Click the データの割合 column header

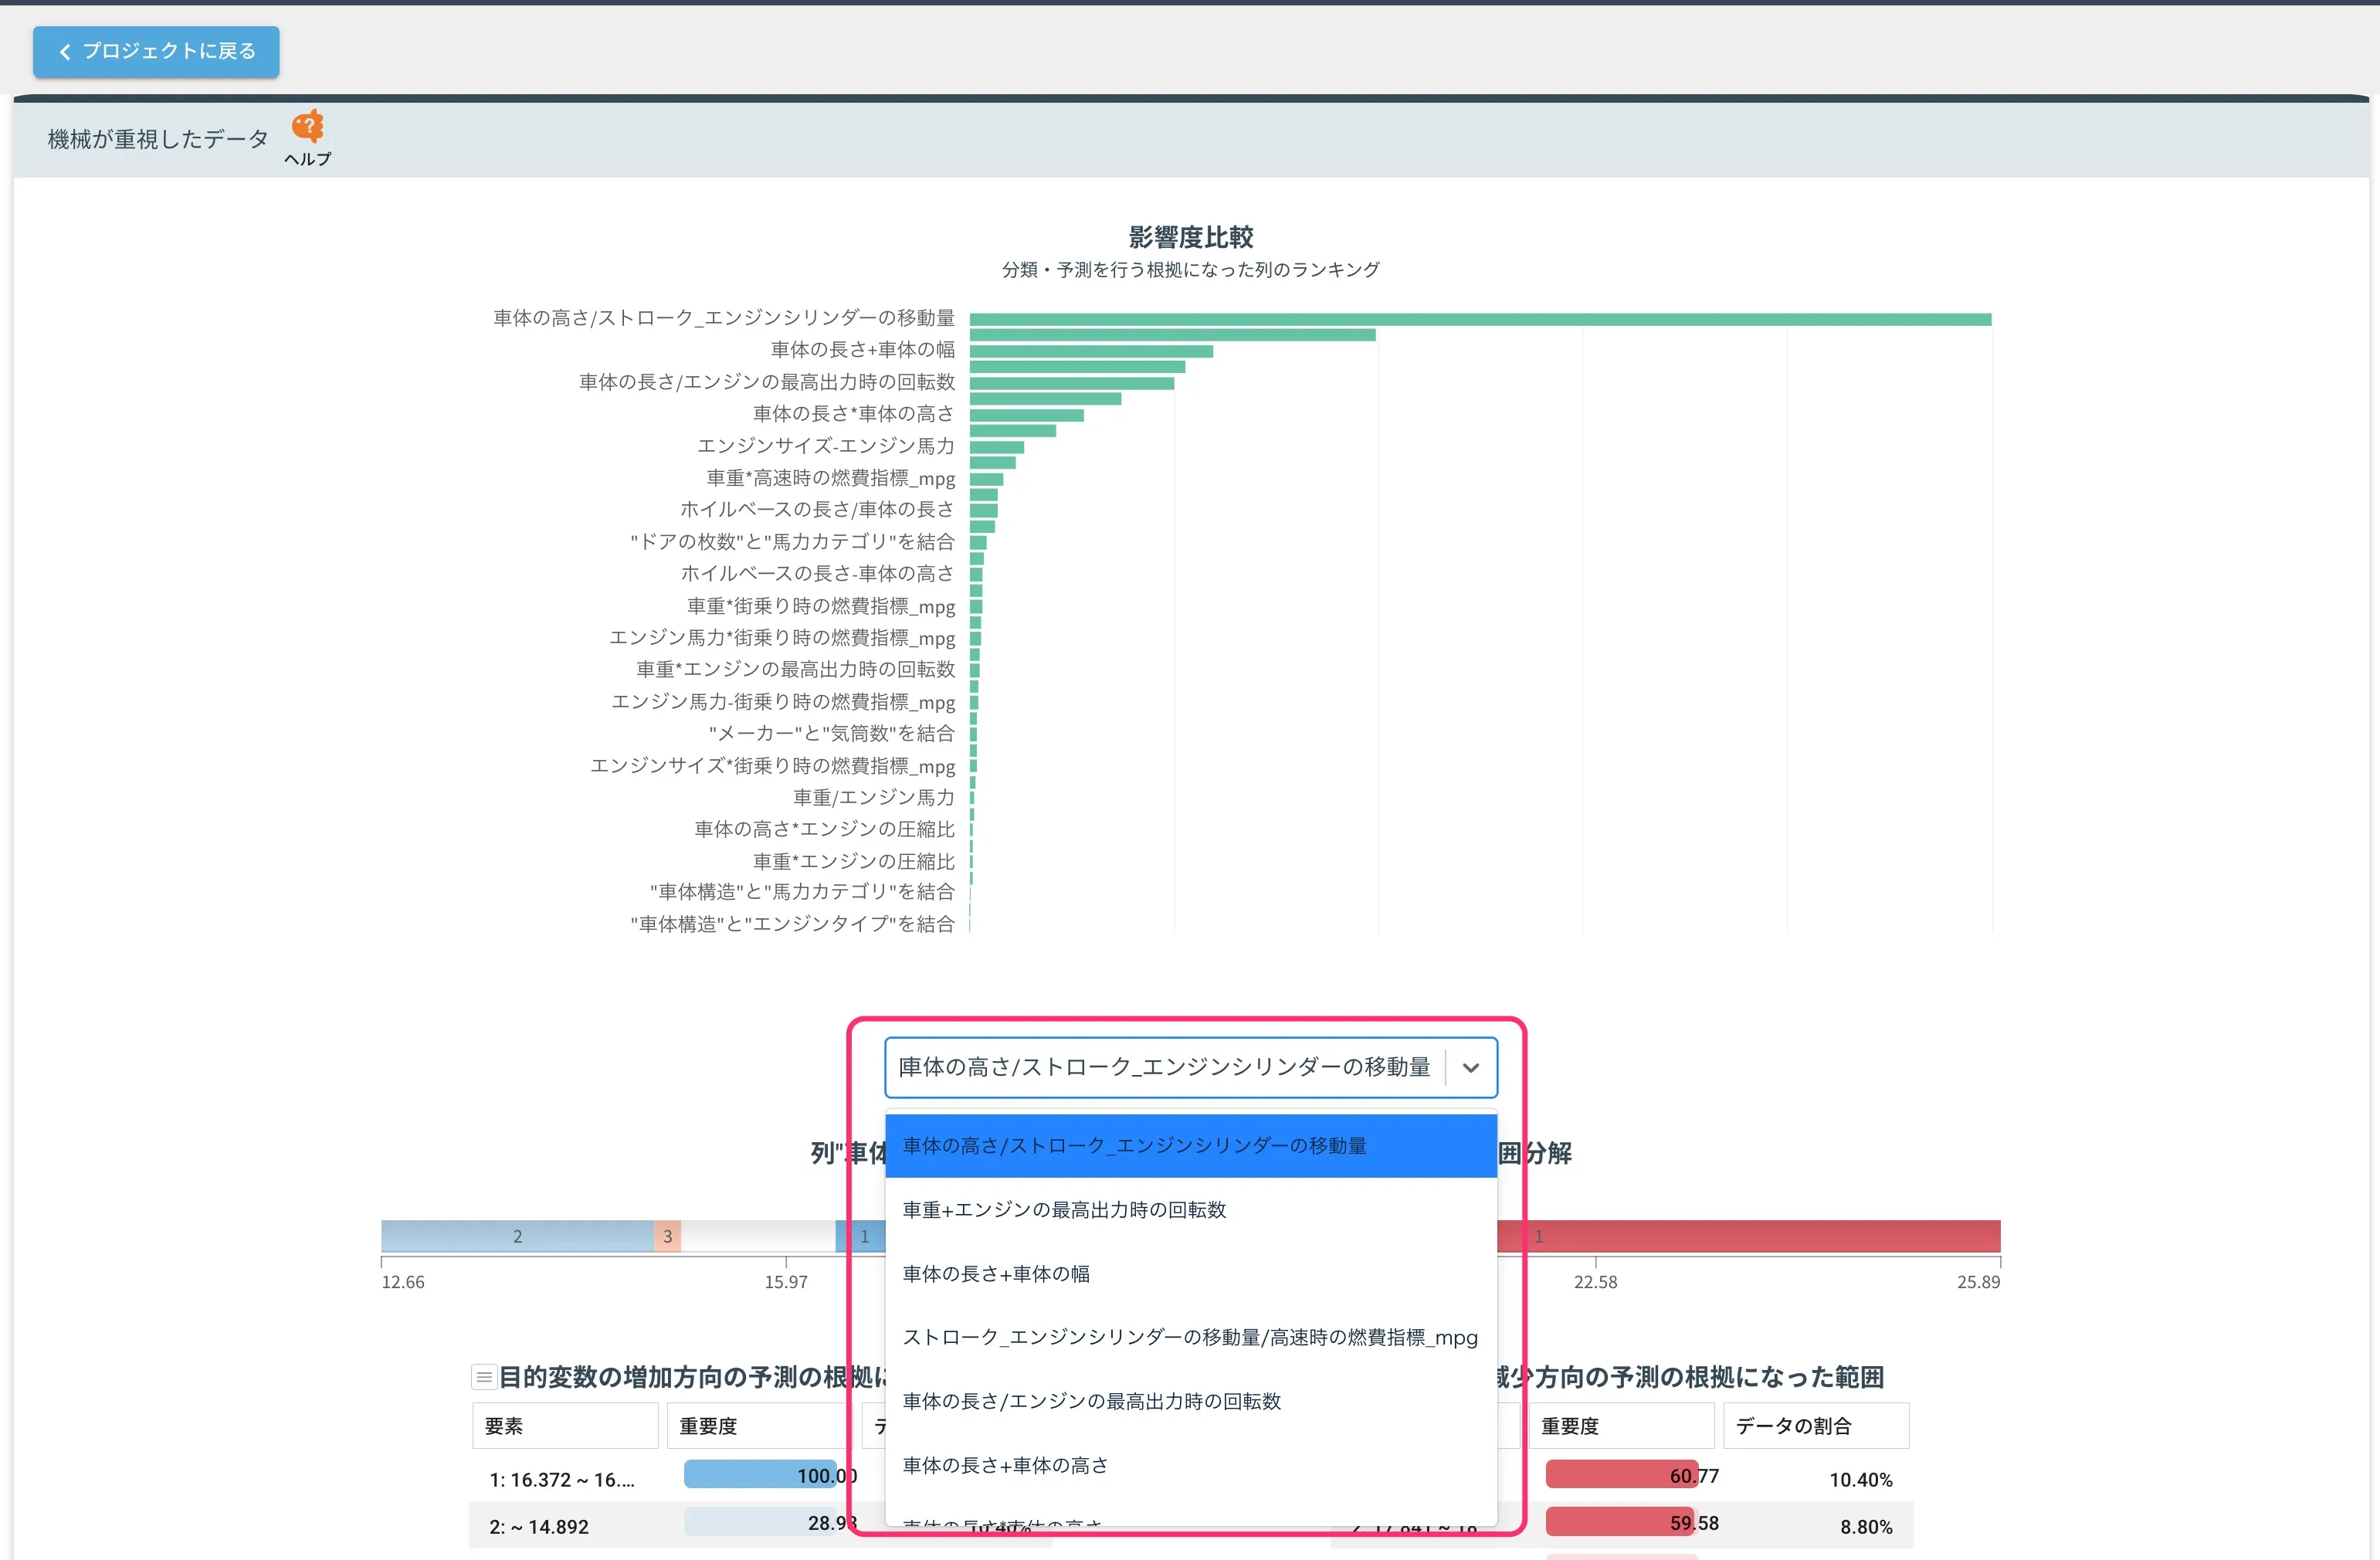(1816, 1426)
